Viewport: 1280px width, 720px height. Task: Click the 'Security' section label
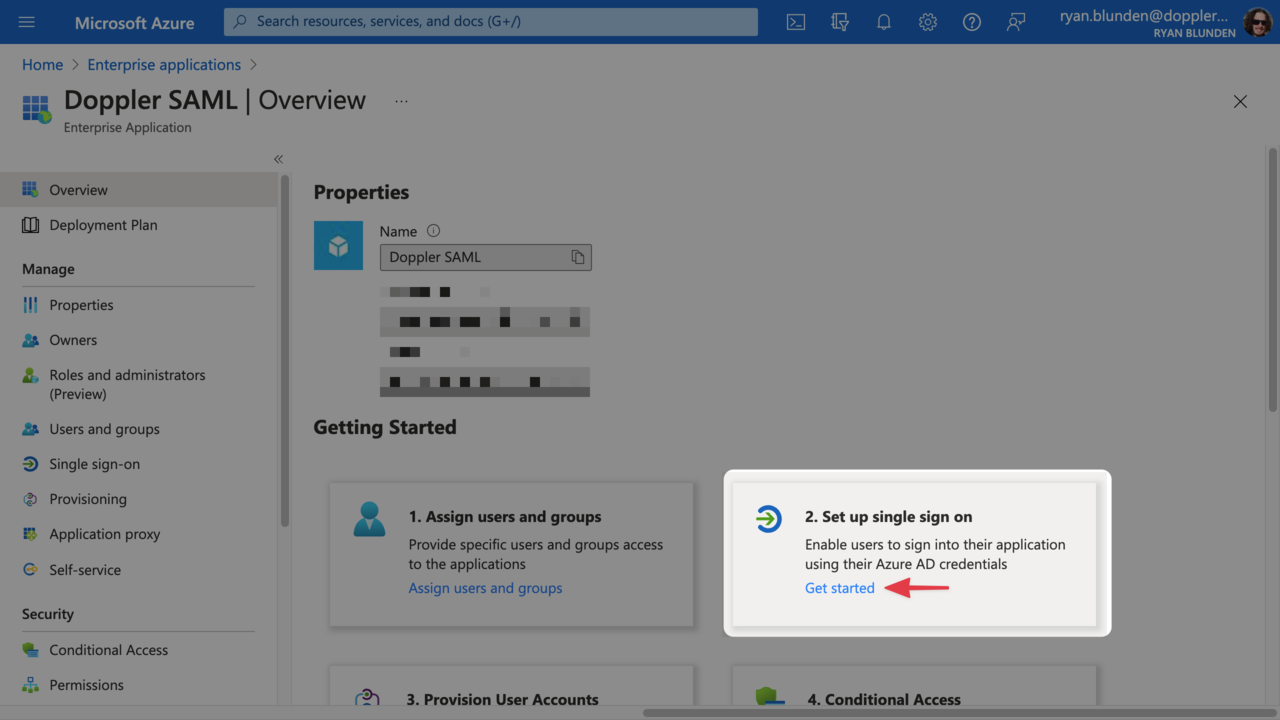pos(48,614)
